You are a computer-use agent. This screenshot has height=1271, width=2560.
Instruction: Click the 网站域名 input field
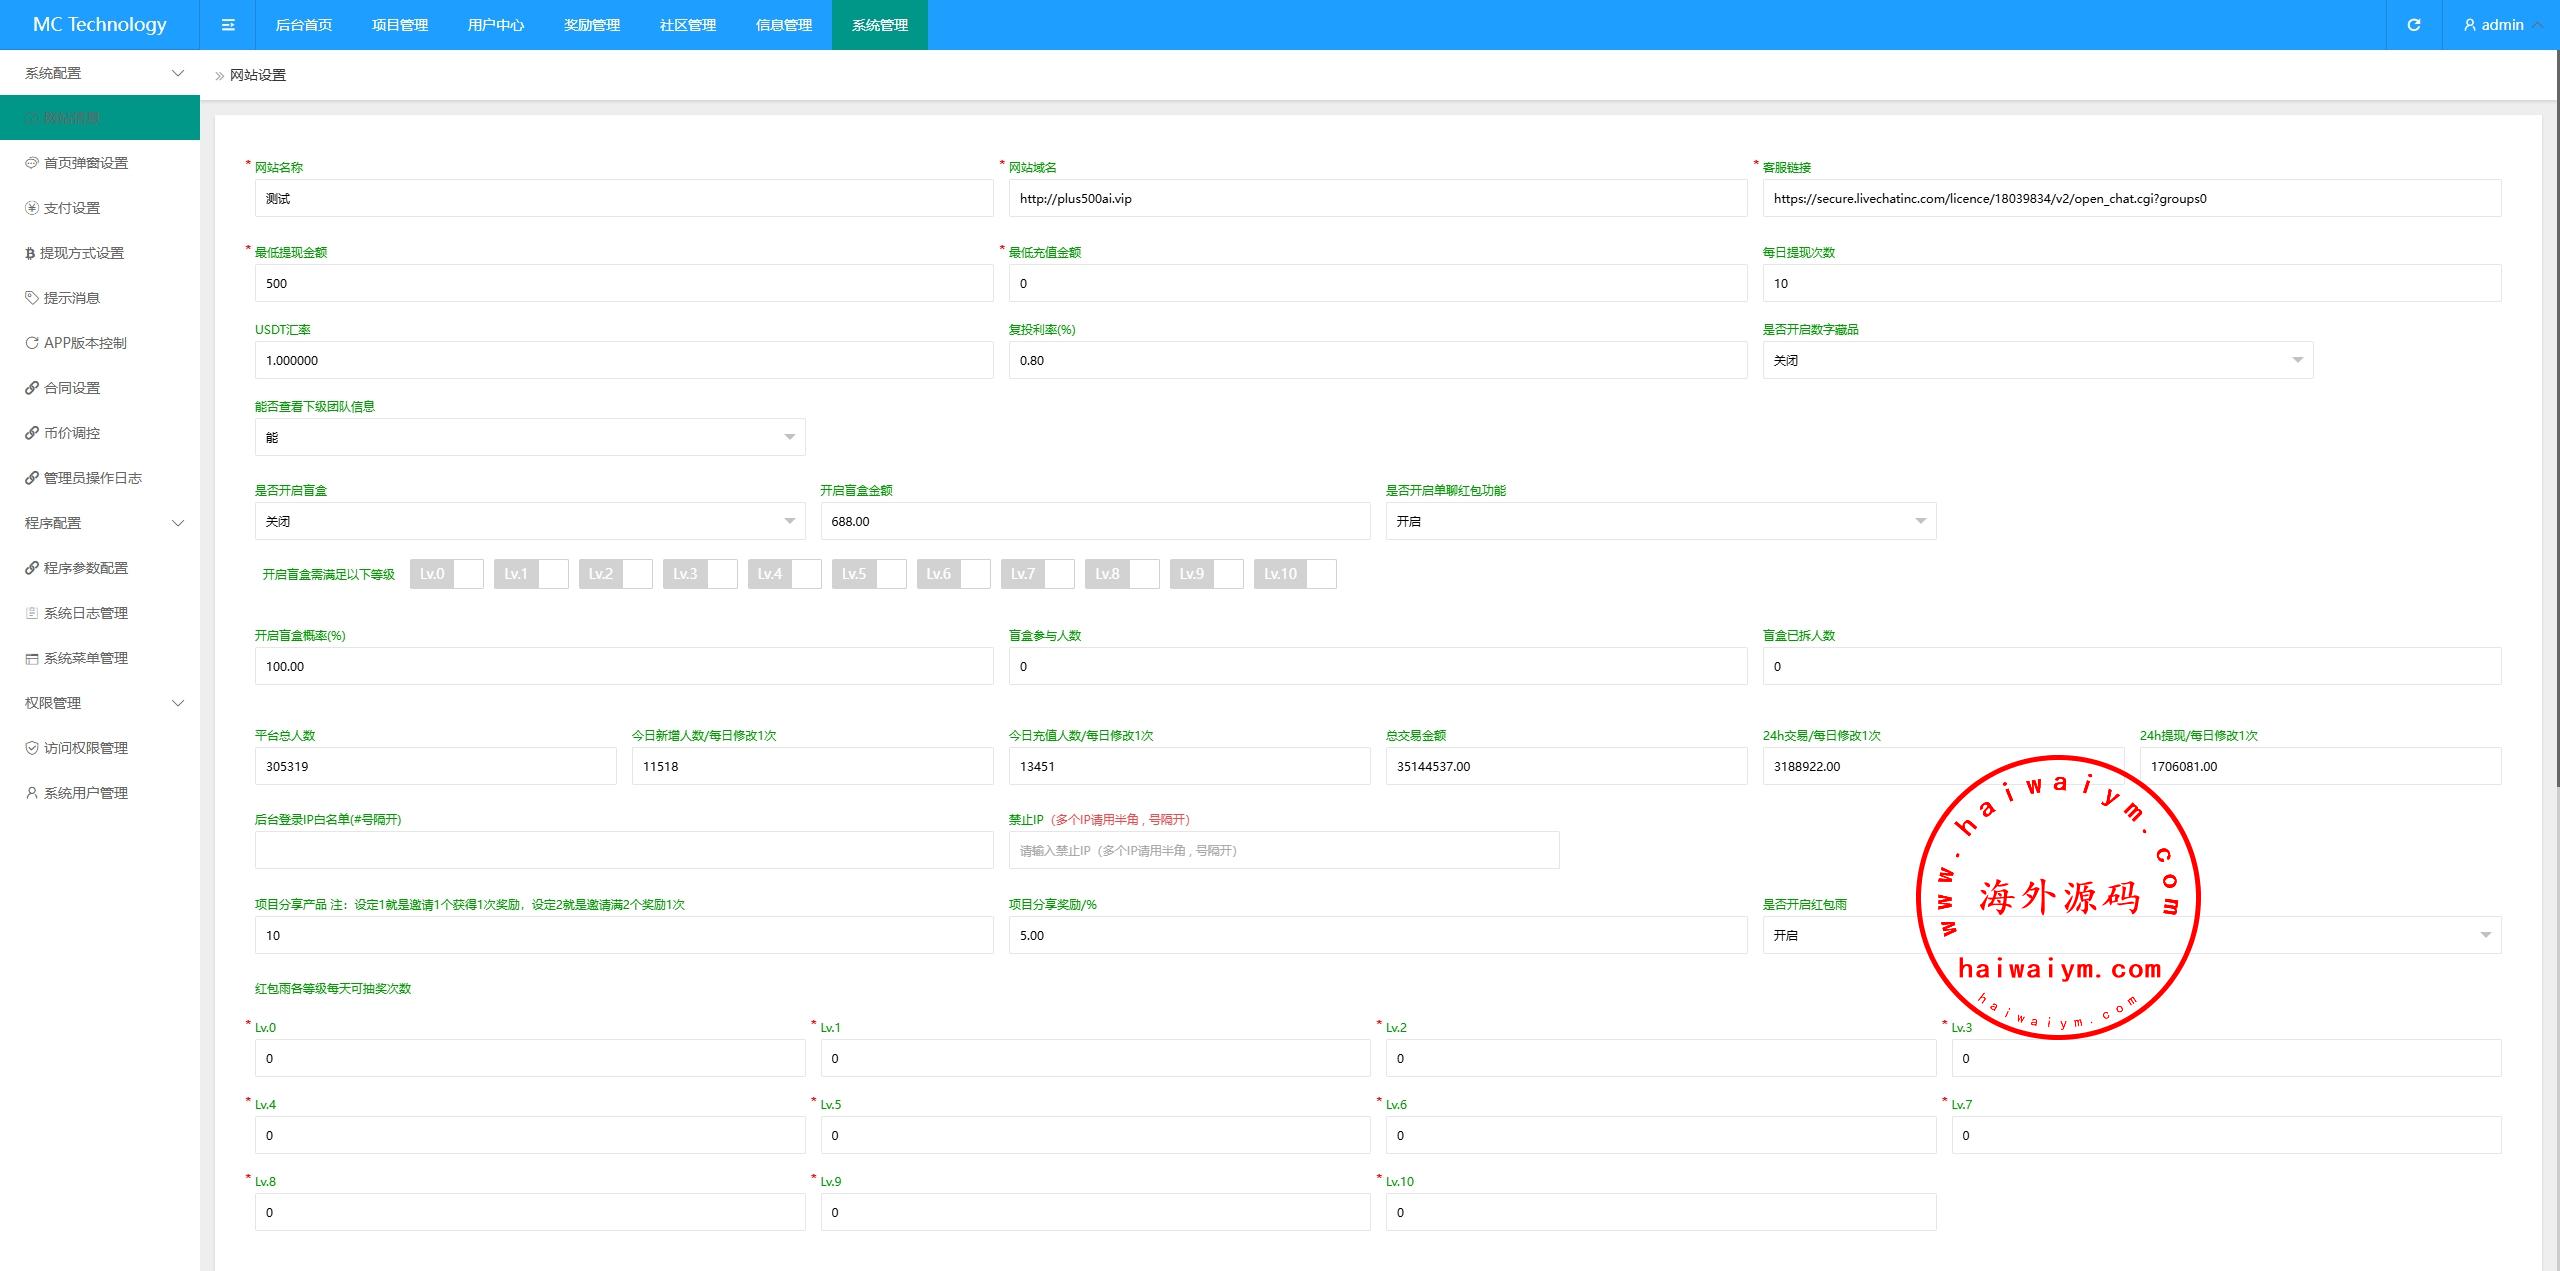[1377, 198]
